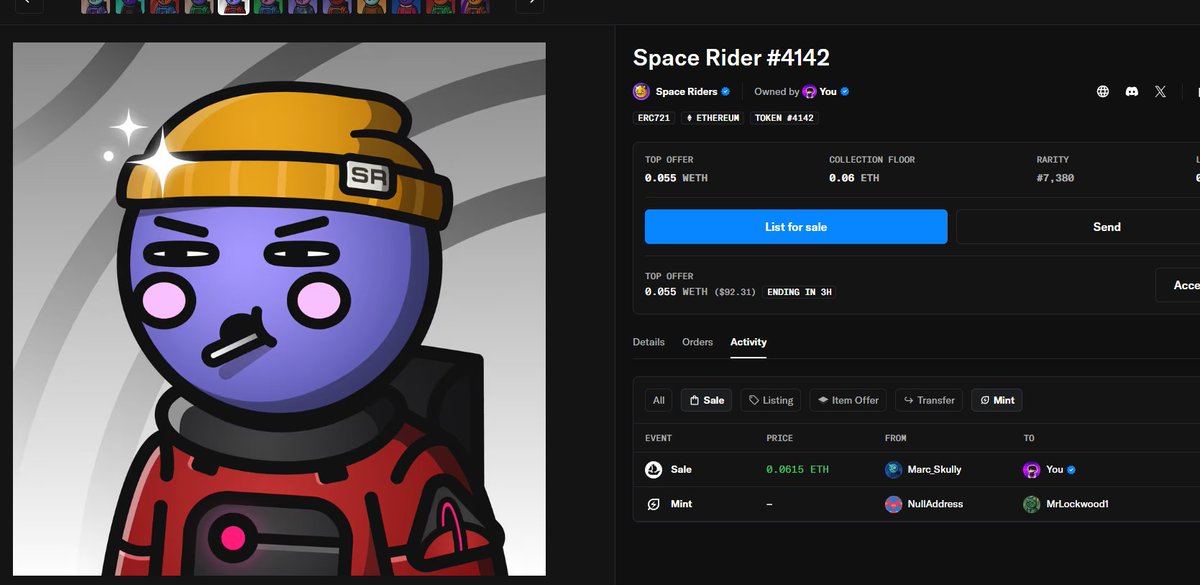Open the owner You profile link
Viewport: 1200px width, 585px height.
point(828,91)
